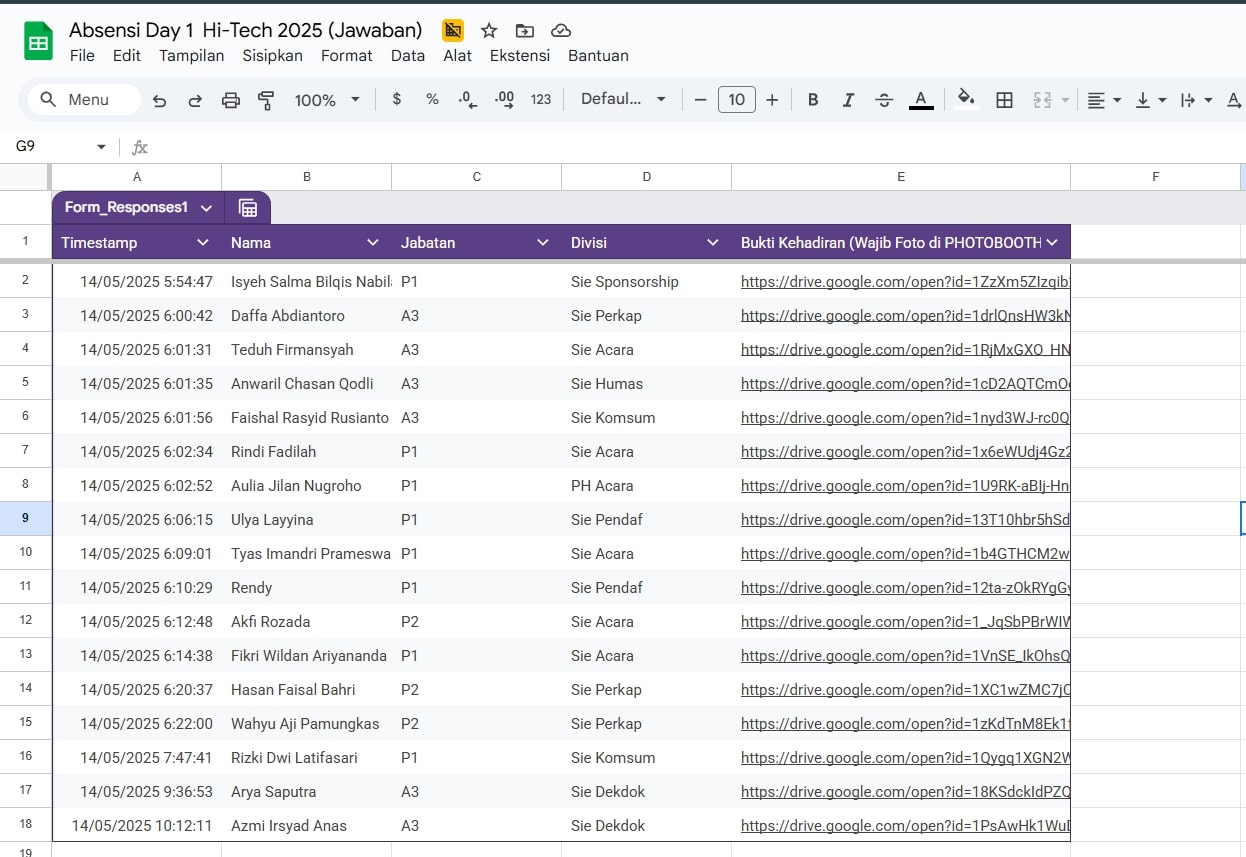Toggle bold formatting
This screenshot has width=1246, height=857.
(813, 99)
